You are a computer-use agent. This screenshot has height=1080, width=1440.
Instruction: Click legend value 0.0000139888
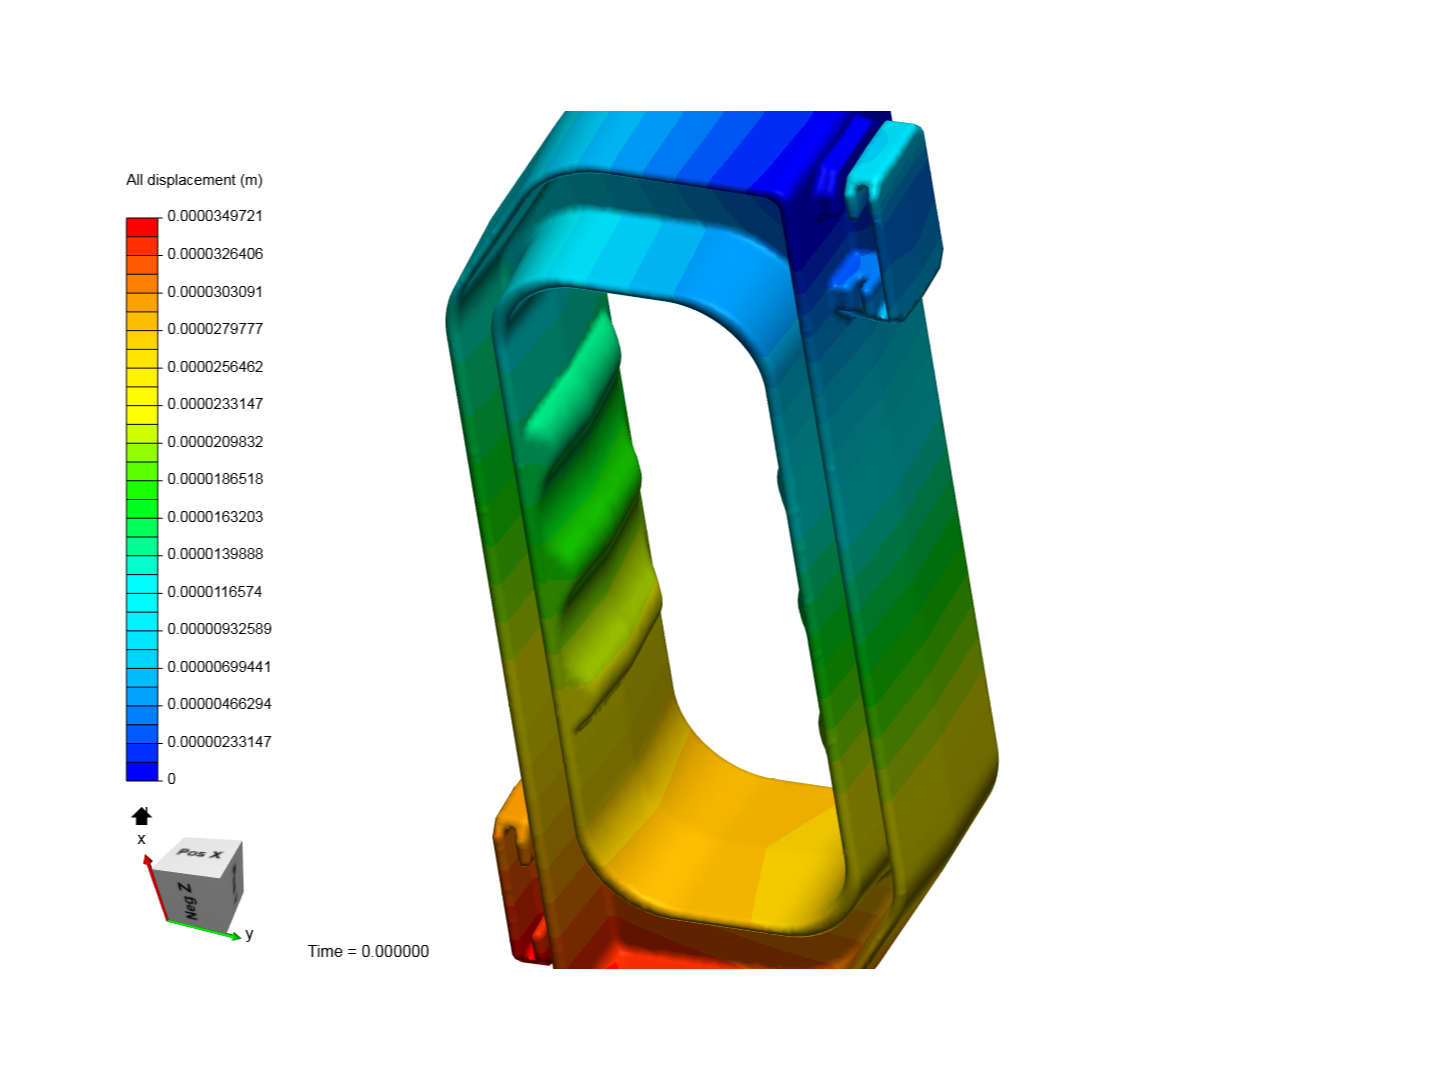215,554
